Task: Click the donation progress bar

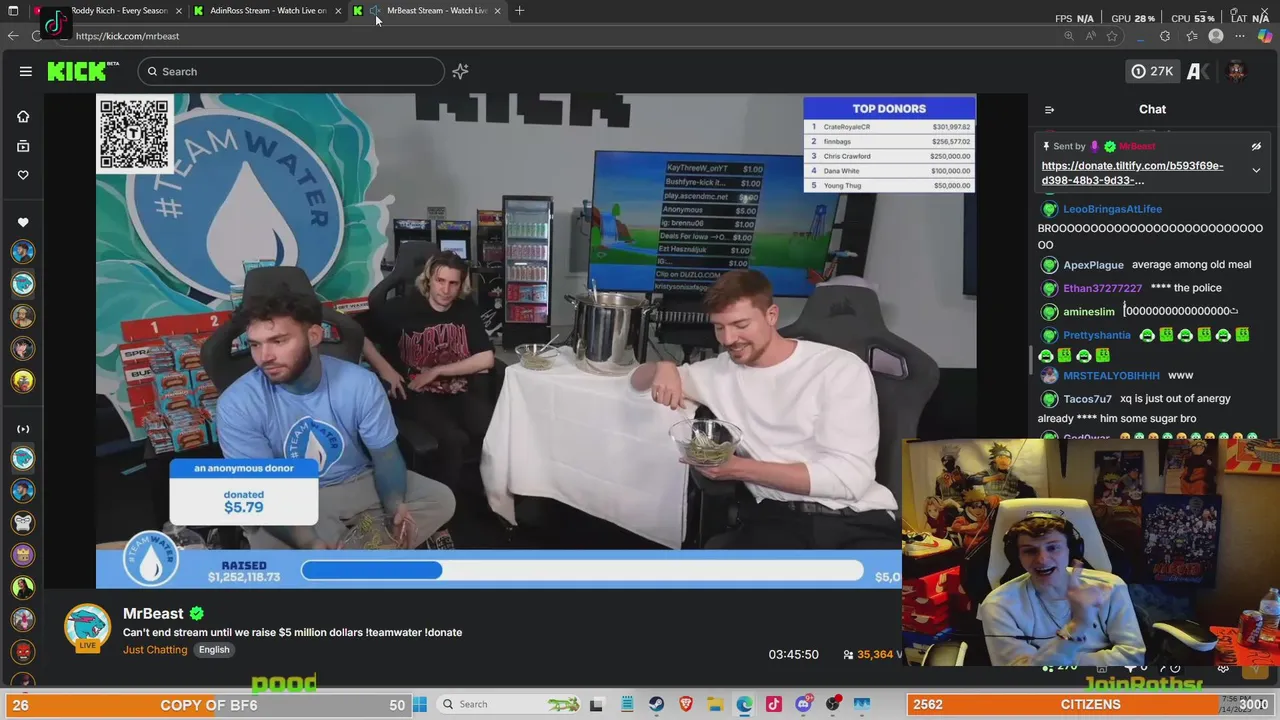Action: [x=582, y=570]
